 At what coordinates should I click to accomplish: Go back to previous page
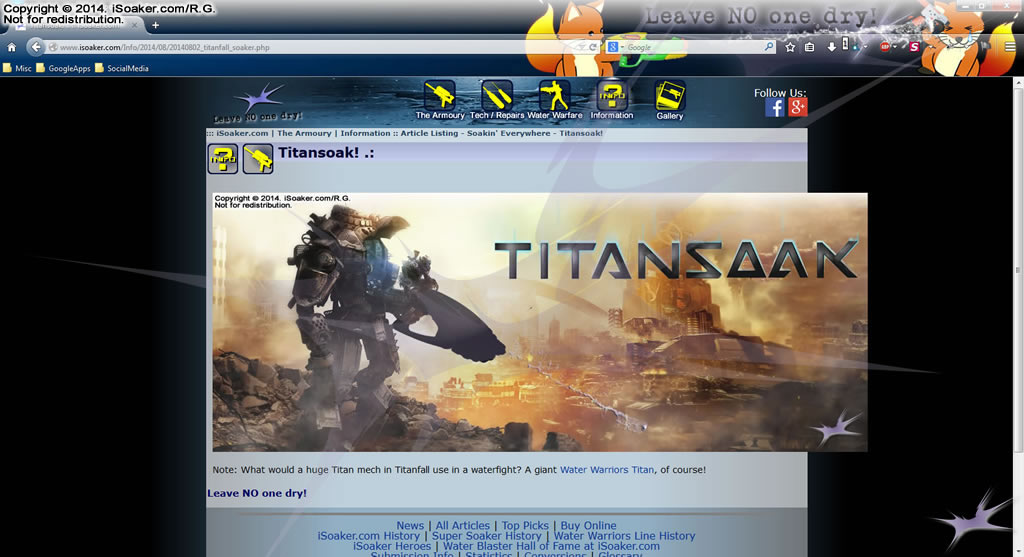[35, 47]
